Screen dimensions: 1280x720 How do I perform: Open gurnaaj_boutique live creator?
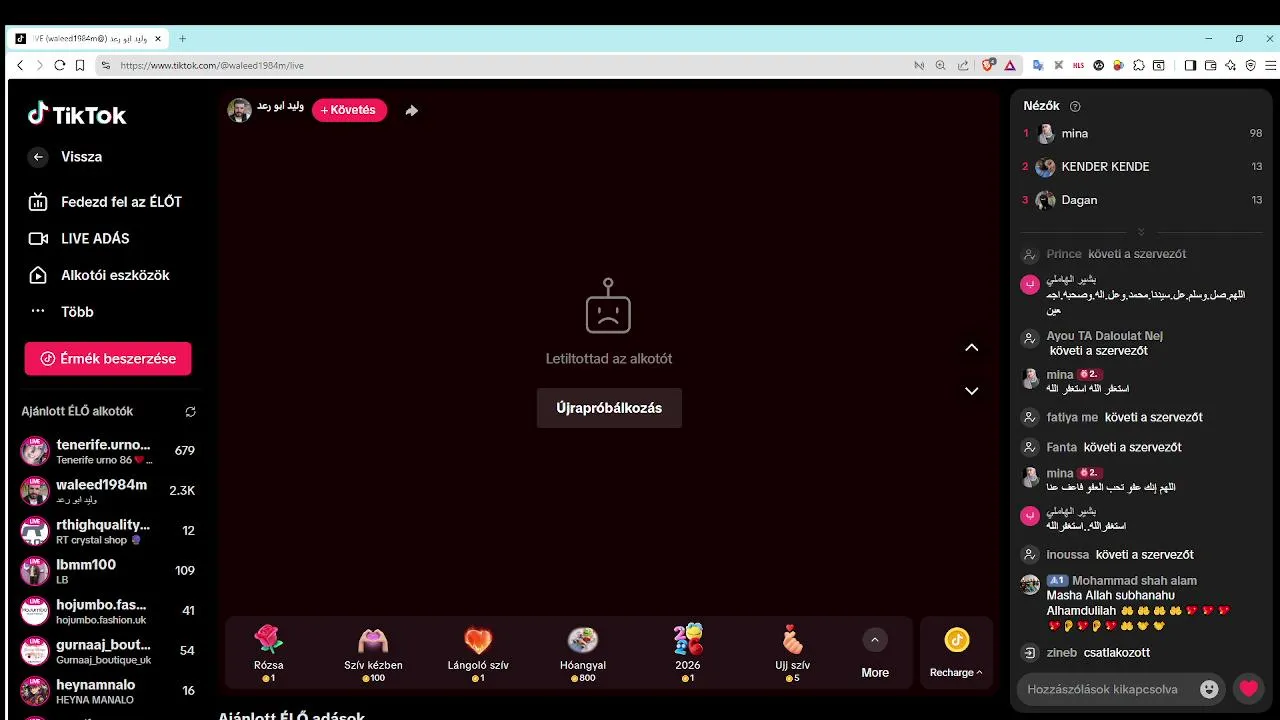coord(108,651)
